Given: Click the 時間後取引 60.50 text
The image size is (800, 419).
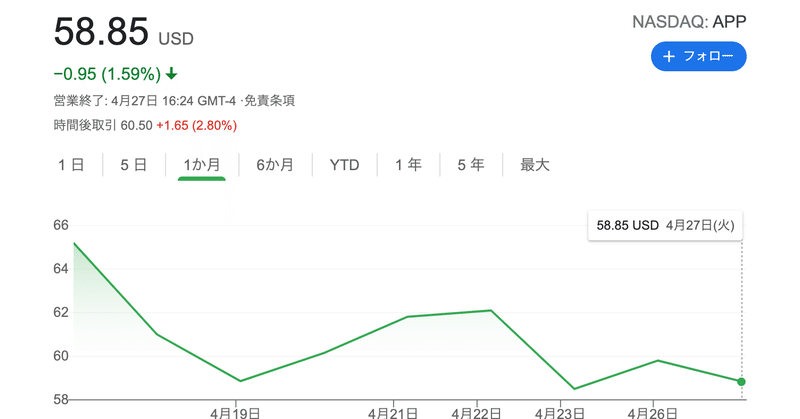Looking at the screenshot, I should point(103,126).
